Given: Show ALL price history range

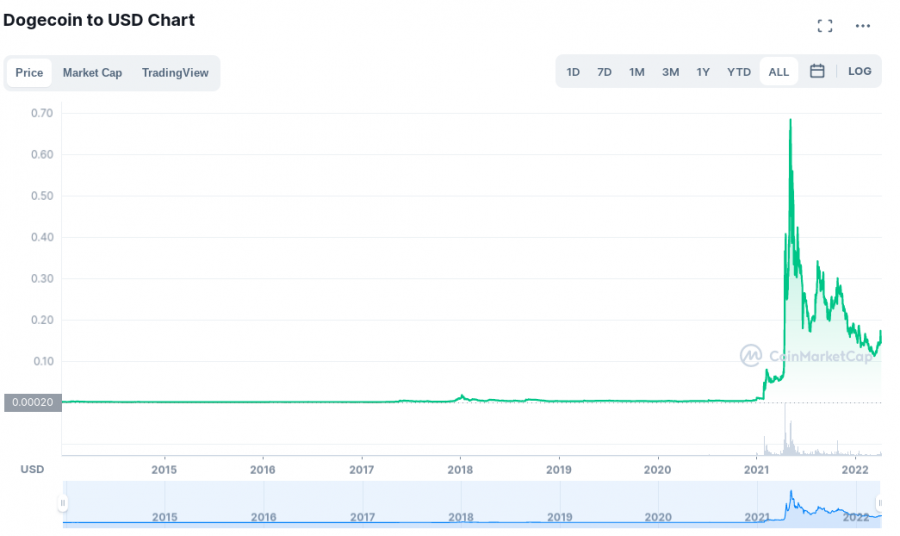Looking at the screenshot, I should 778,72.
